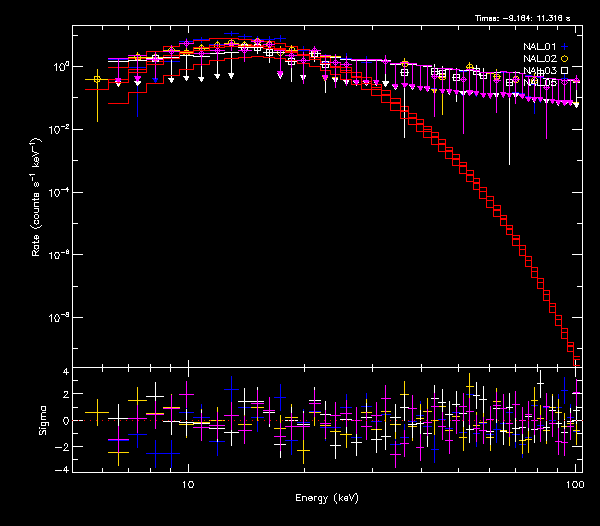Click the 10 tick label on energy axis
The height and width of the screenshot is (526, 600).
point(187,483)
